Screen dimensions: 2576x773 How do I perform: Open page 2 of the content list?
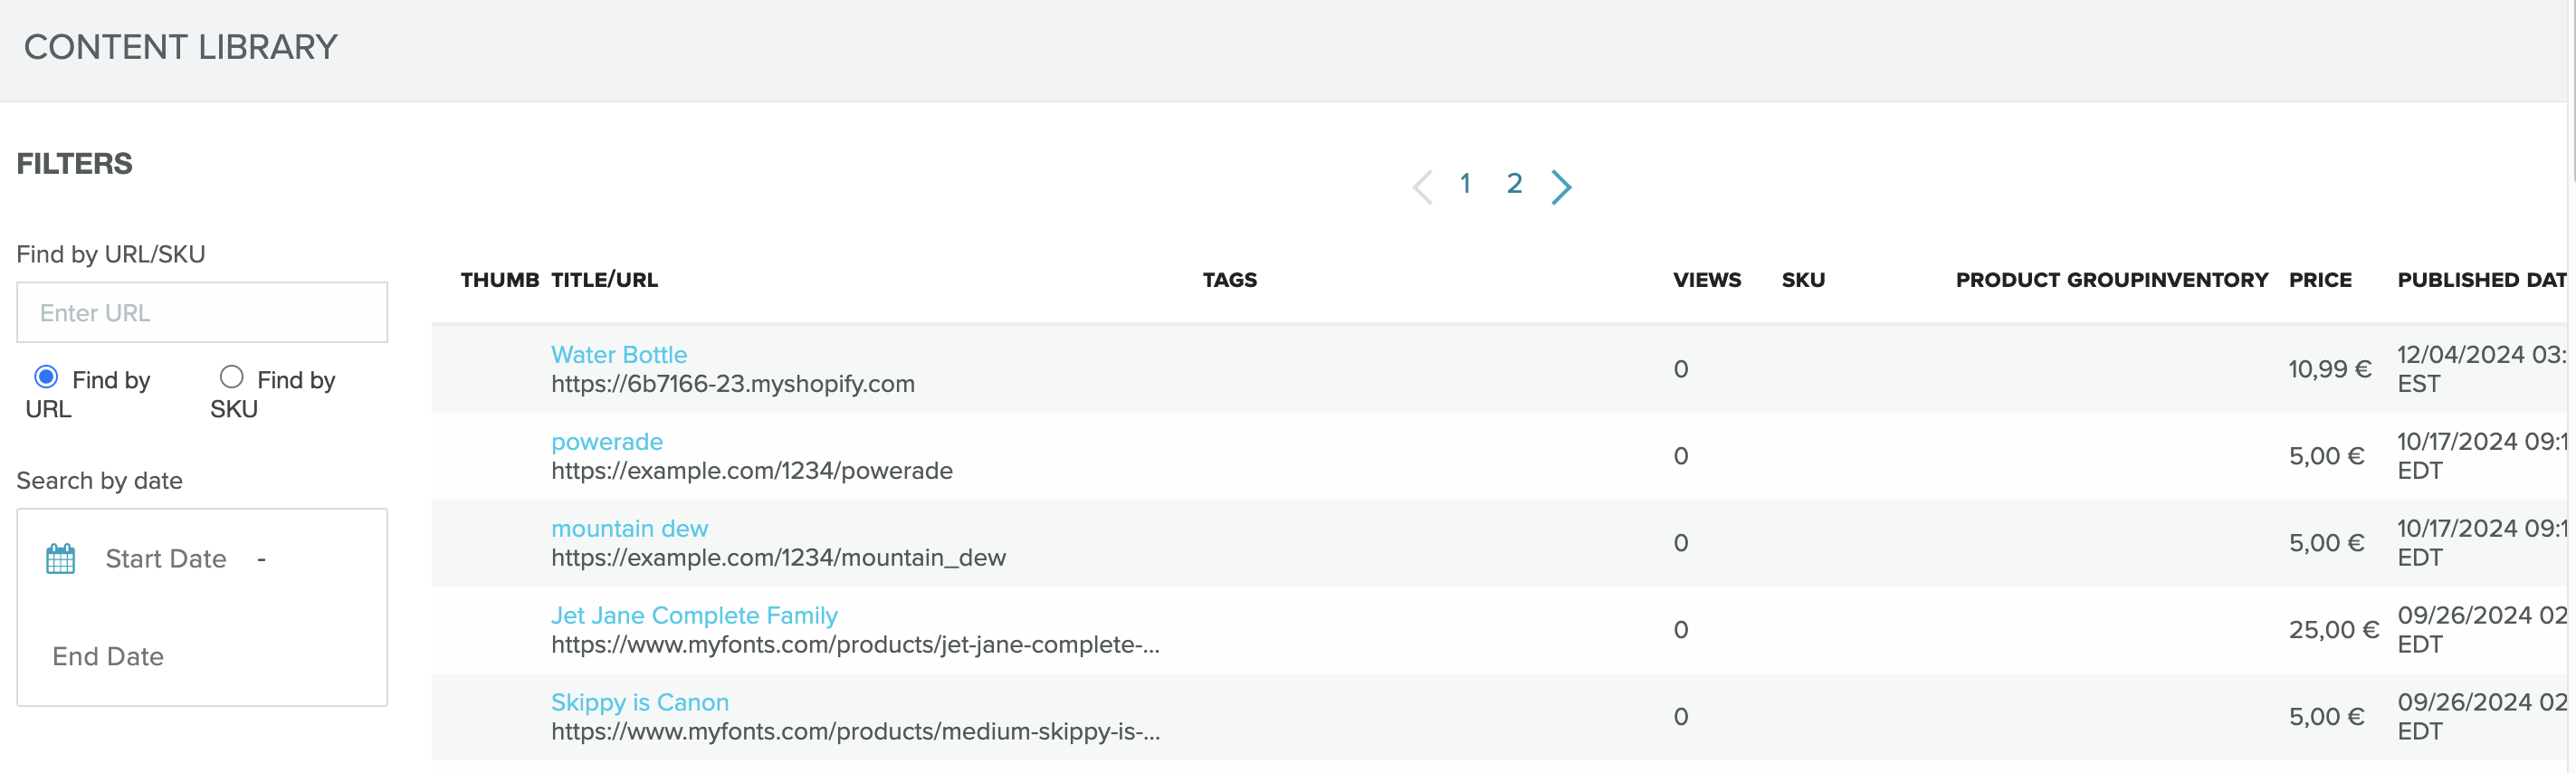click(x=1514, y=184)
